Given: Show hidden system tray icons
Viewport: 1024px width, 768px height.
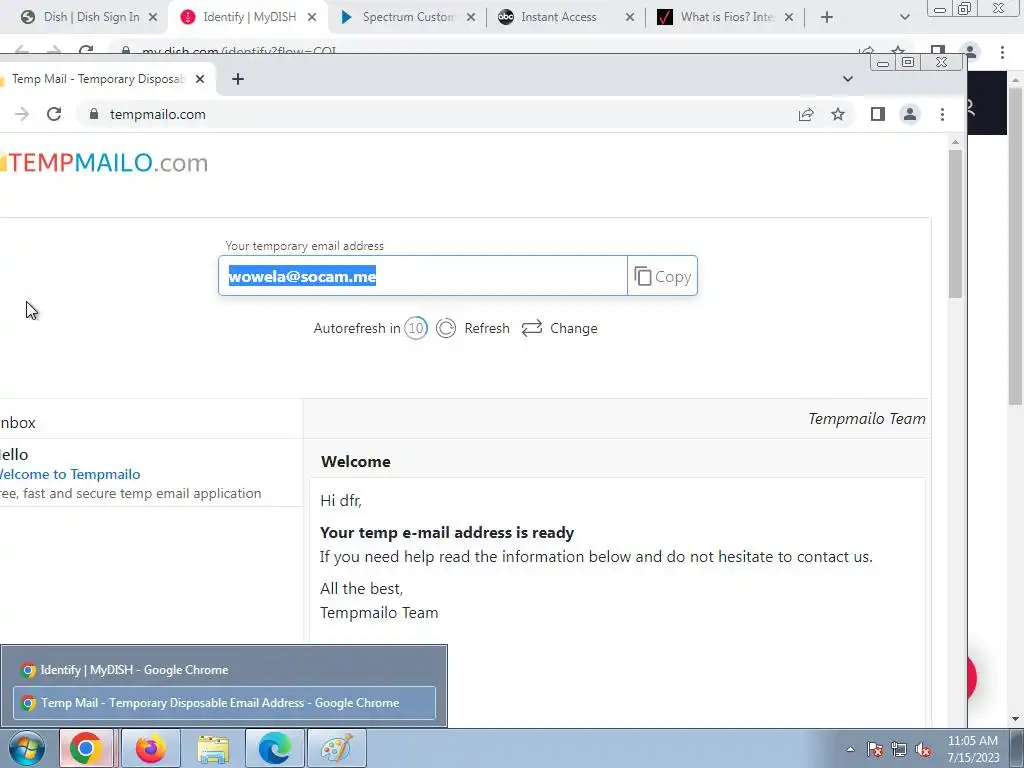Looking at the screenshot, I should click(x=850, y=749).
